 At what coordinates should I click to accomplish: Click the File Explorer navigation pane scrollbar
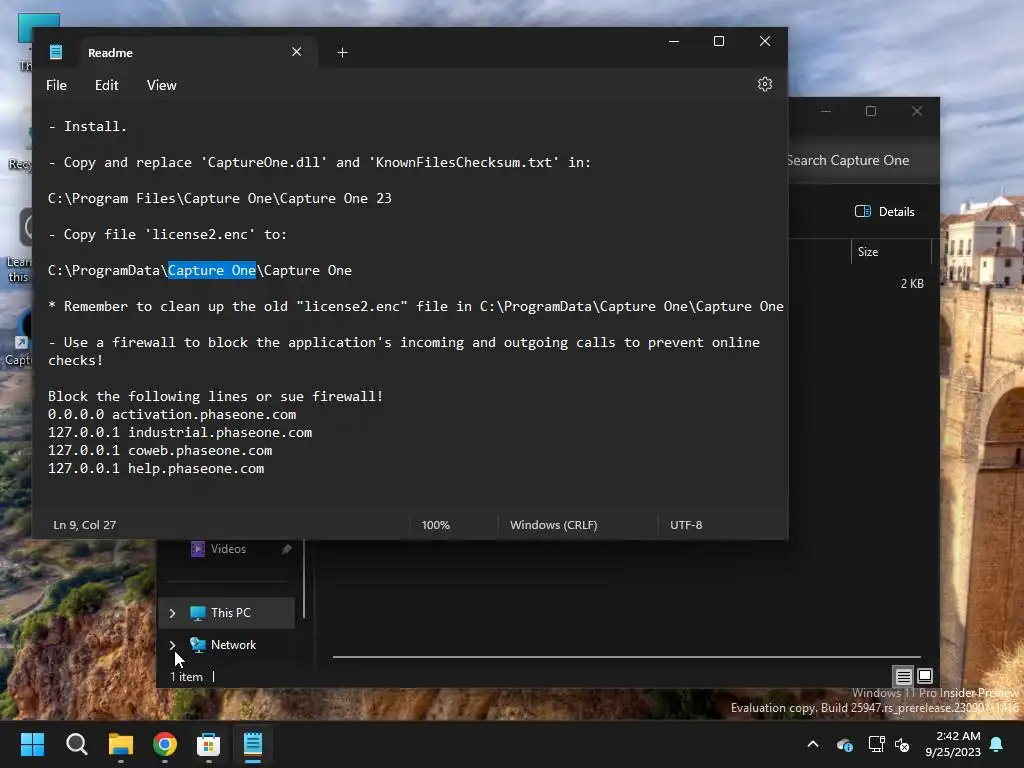[x=304, y=579]
